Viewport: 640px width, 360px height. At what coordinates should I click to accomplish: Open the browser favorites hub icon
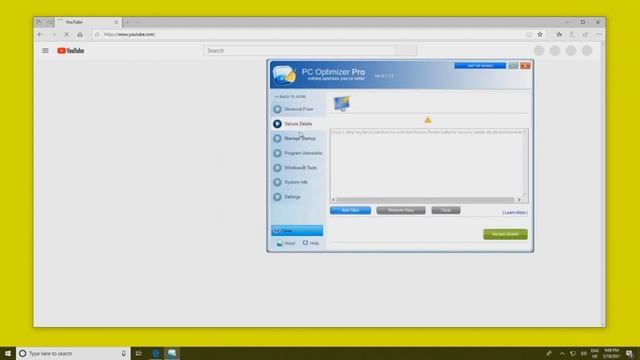(559, 35)
